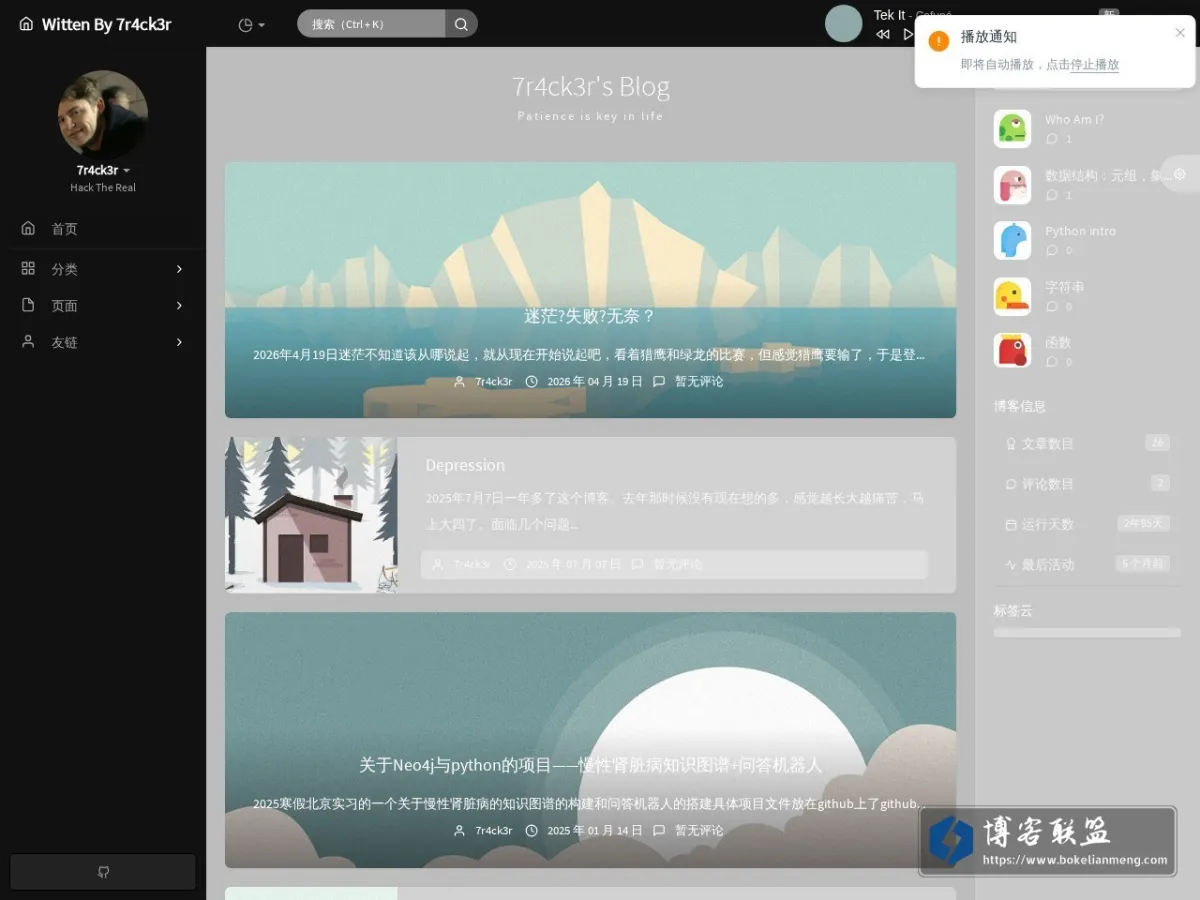Focus the 搜索 (Ctrl+K) search field
The image size is (1200, 900).
371,24
